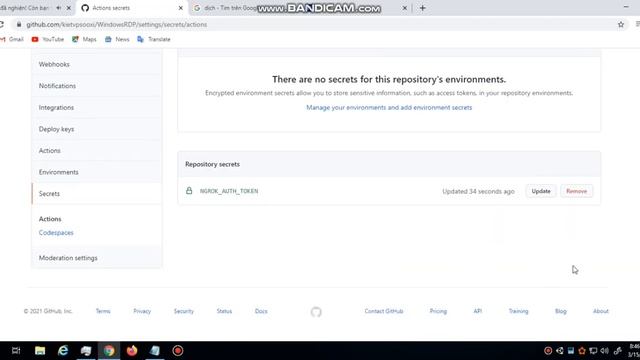Click the Repository secrets heading
Image resolution: width=640 pixels, height=360 pixels.
[x=212, y=164]
